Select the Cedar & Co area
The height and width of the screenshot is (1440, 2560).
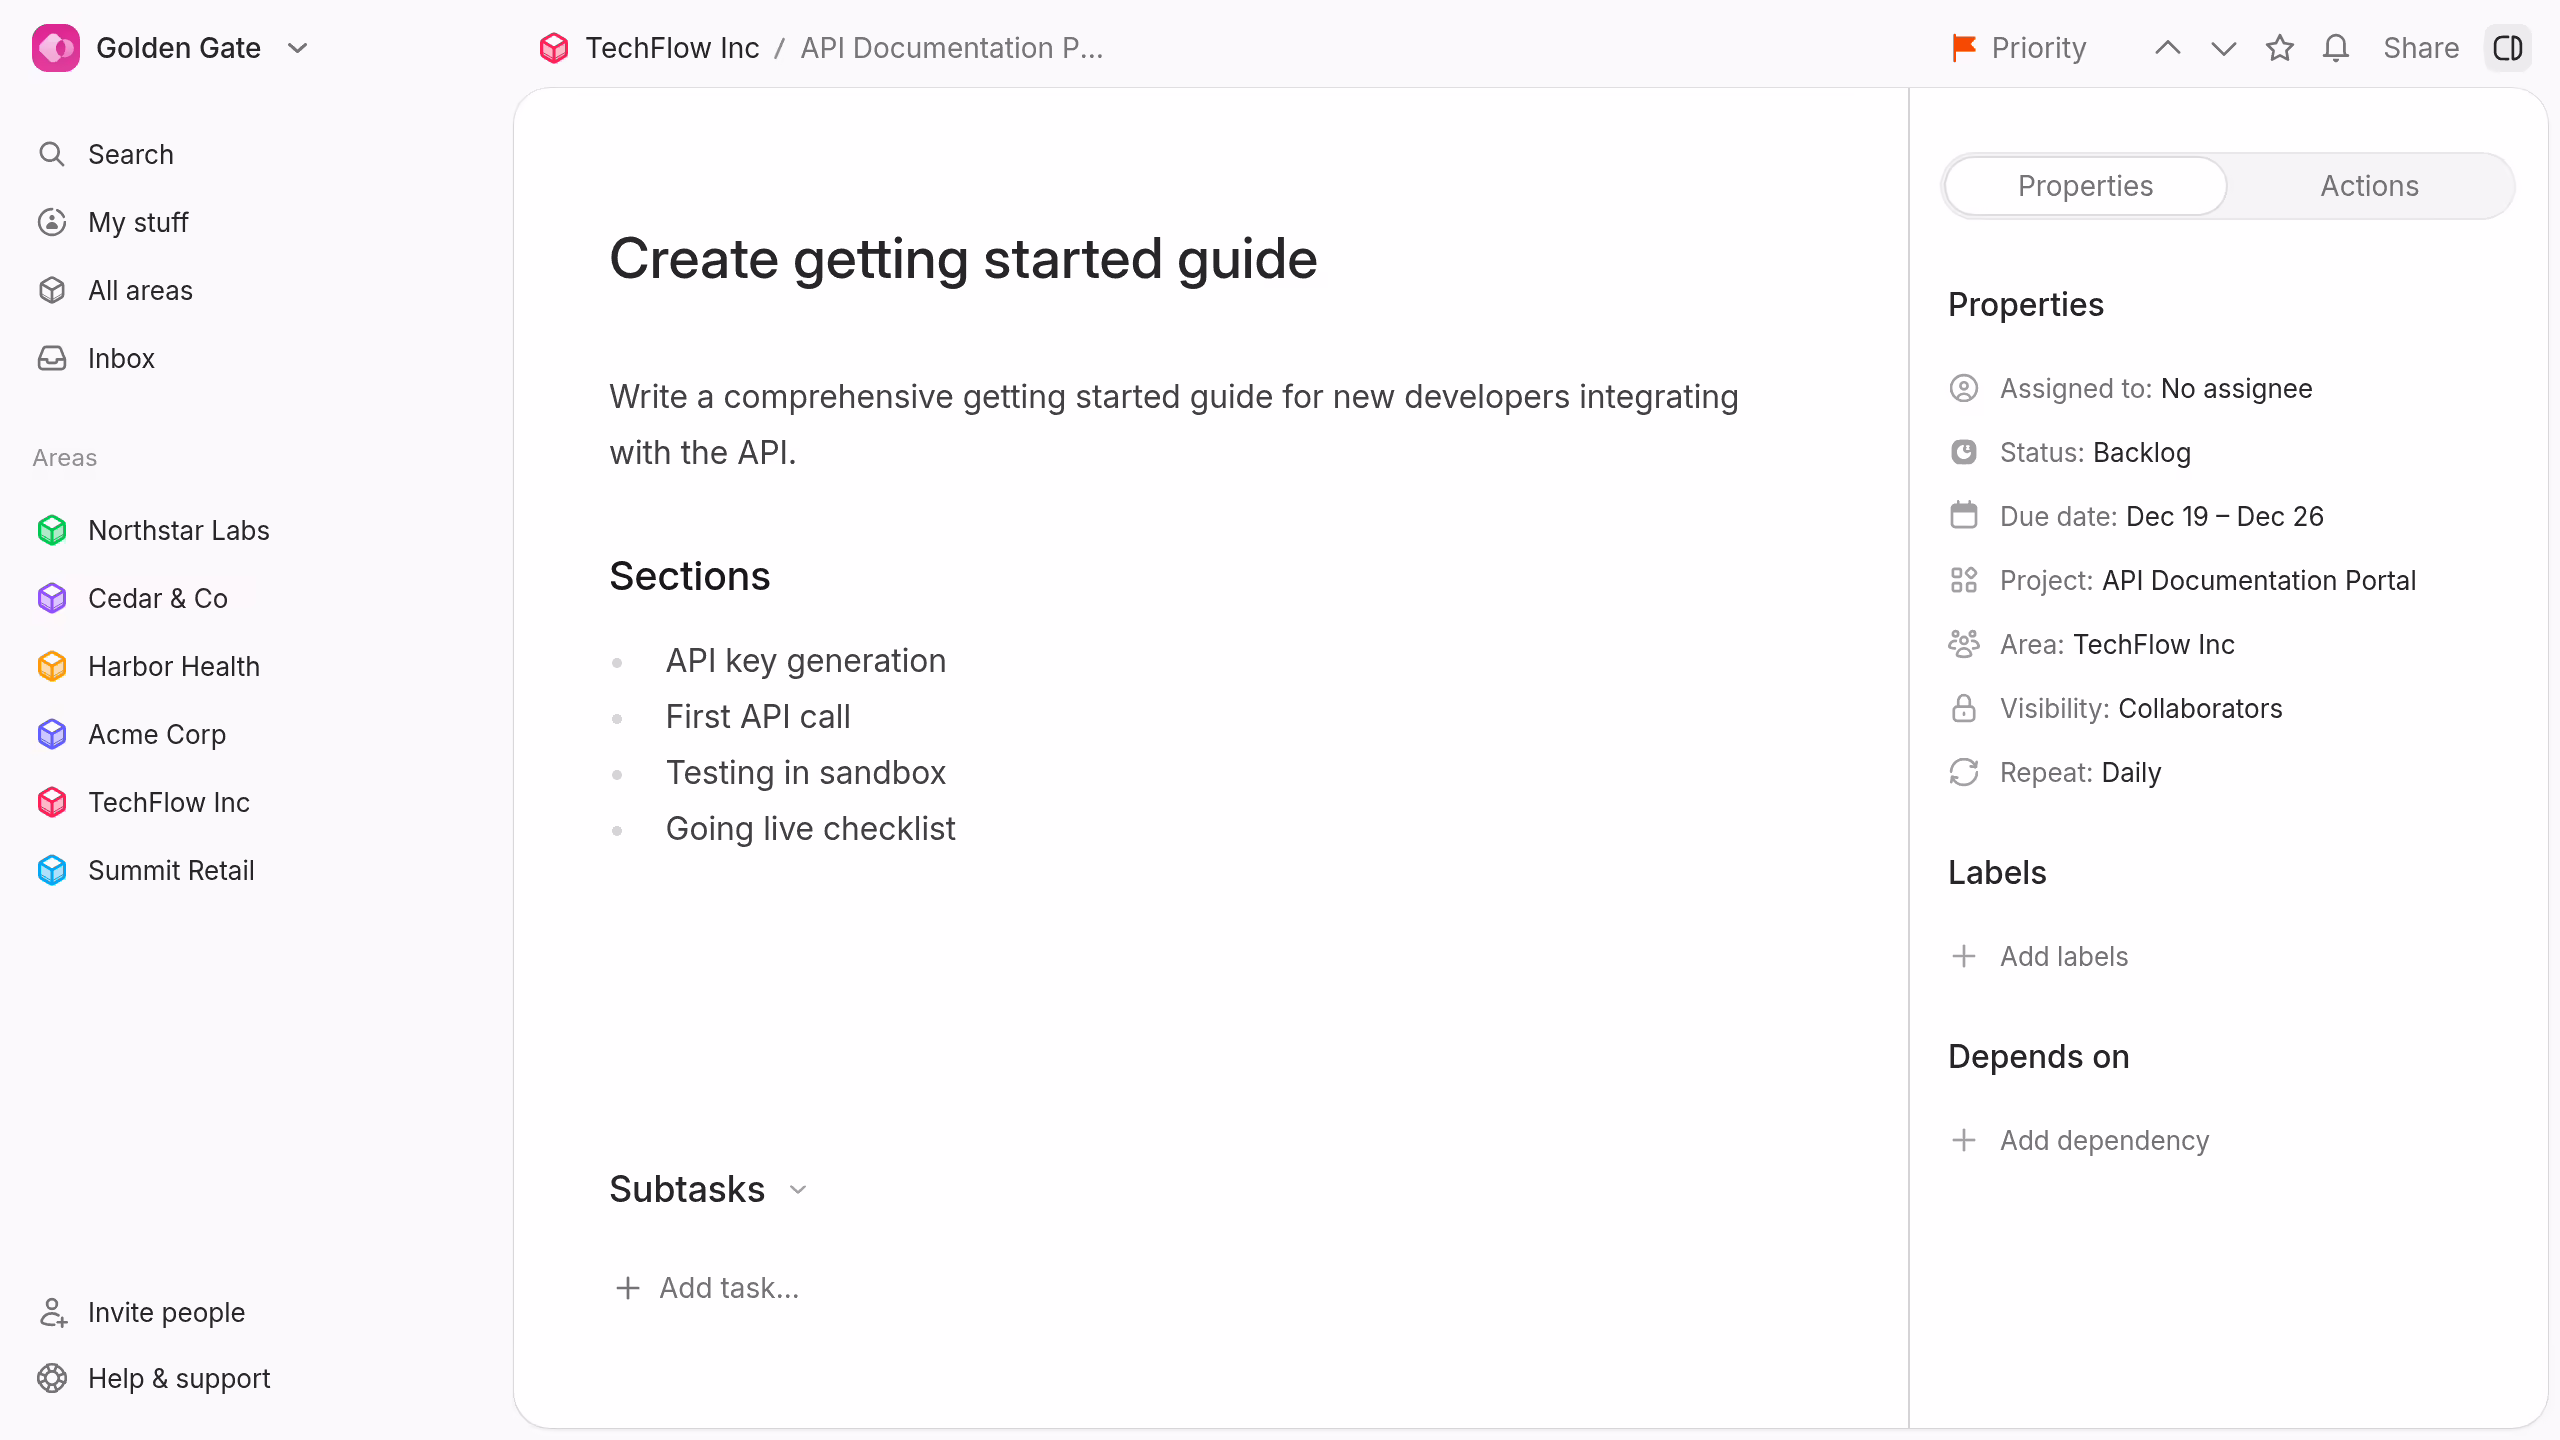click(132, 598)
